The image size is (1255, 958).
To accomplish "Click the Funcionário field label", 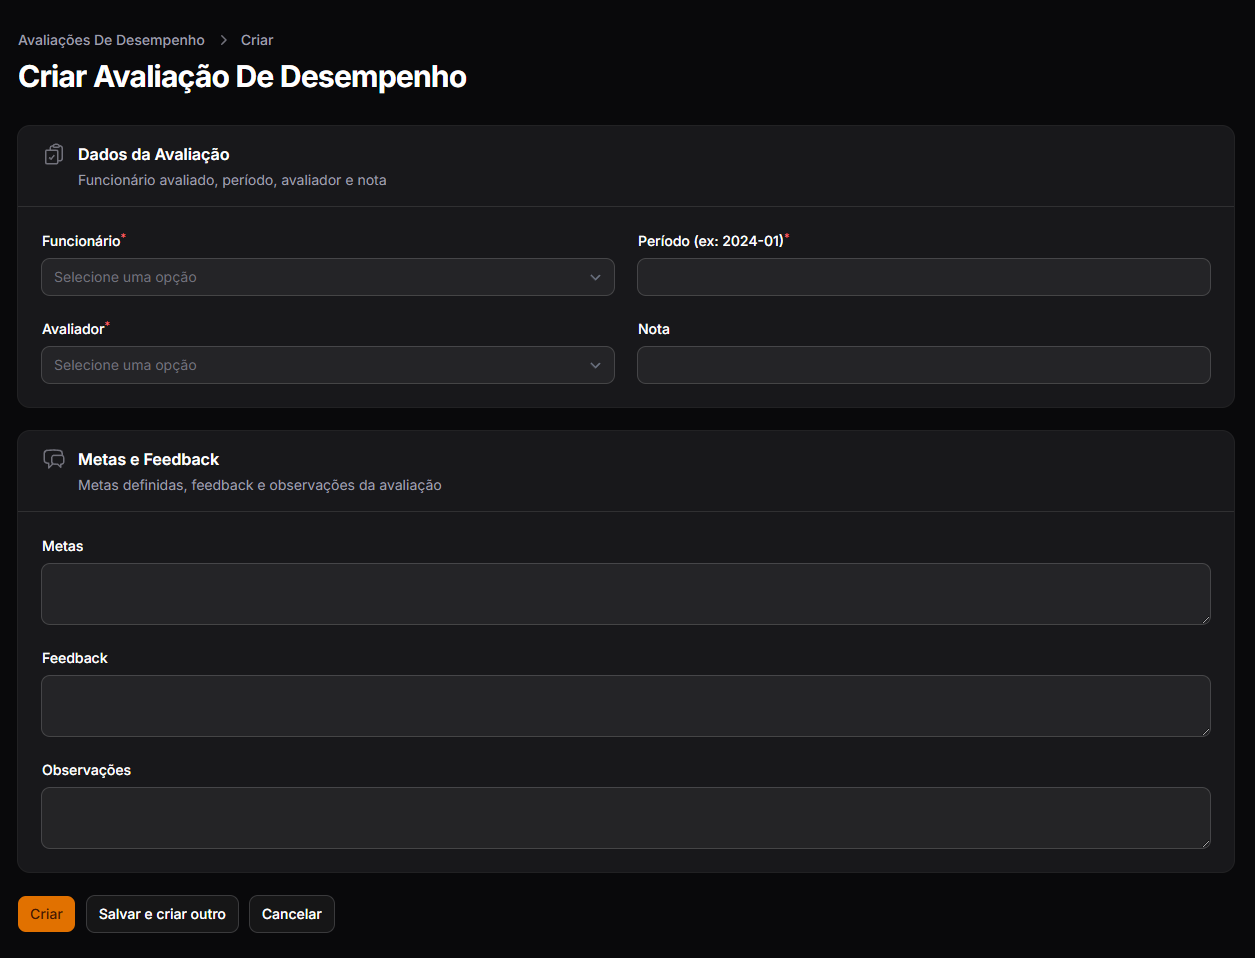I will tap(81, 241).
